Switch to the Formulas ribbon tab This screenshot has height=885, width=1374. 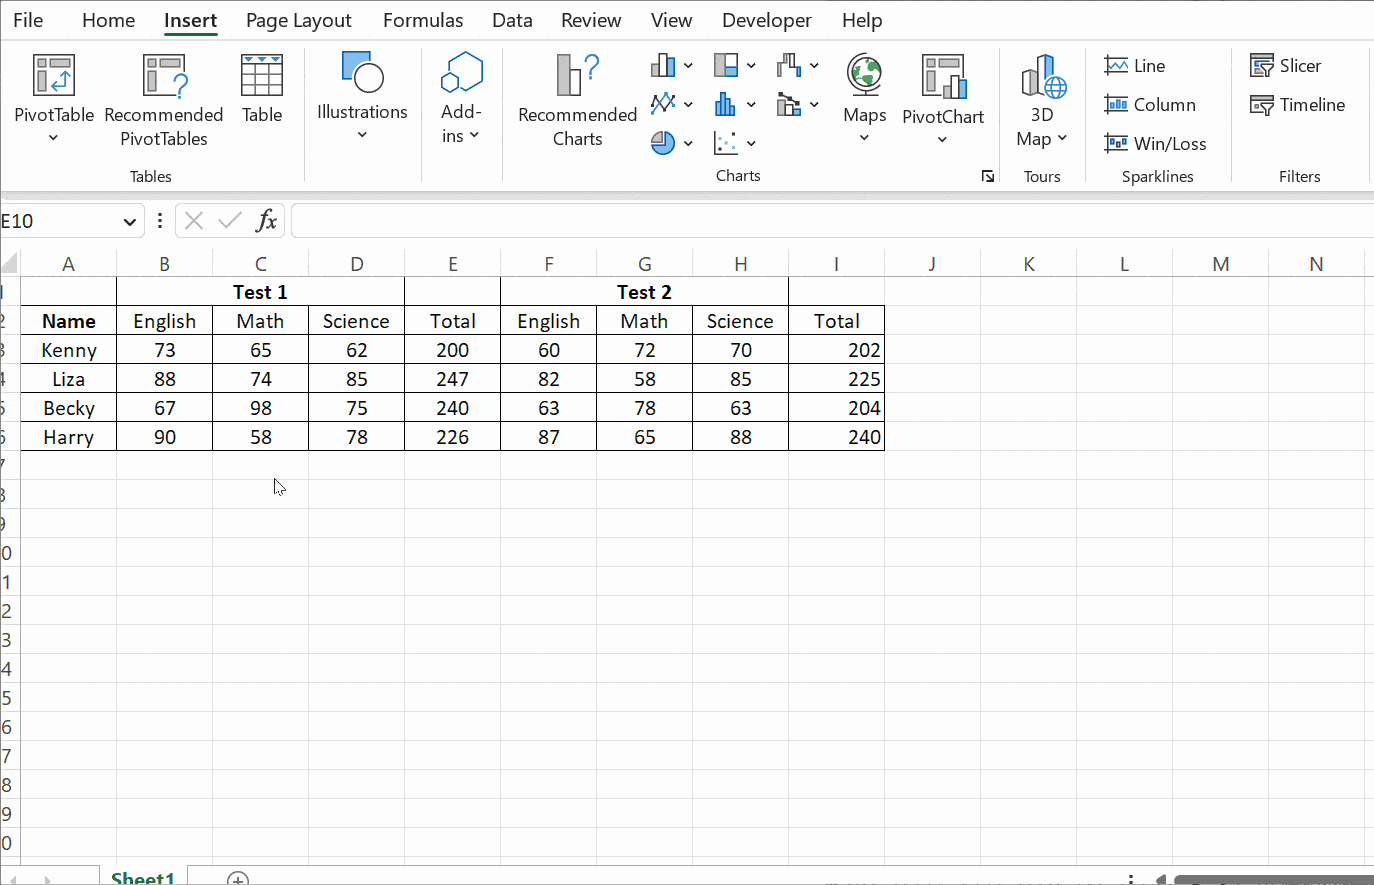[423, 20]
